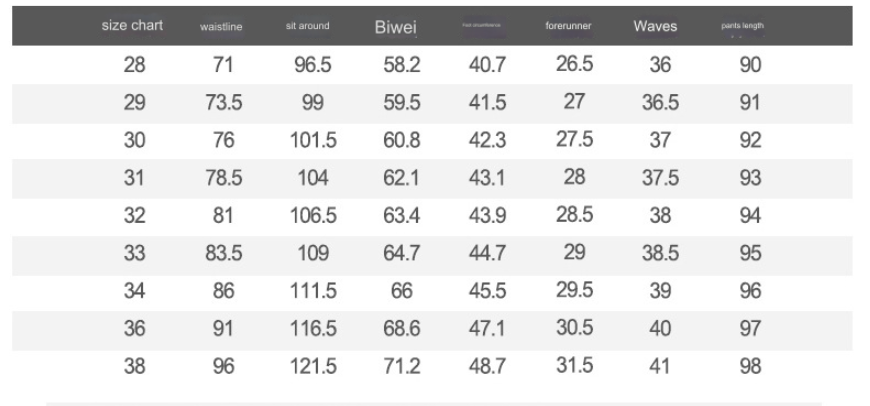Select the sit around value 121.5
Viewport: 870px width, 406px height.
point(313,367)
